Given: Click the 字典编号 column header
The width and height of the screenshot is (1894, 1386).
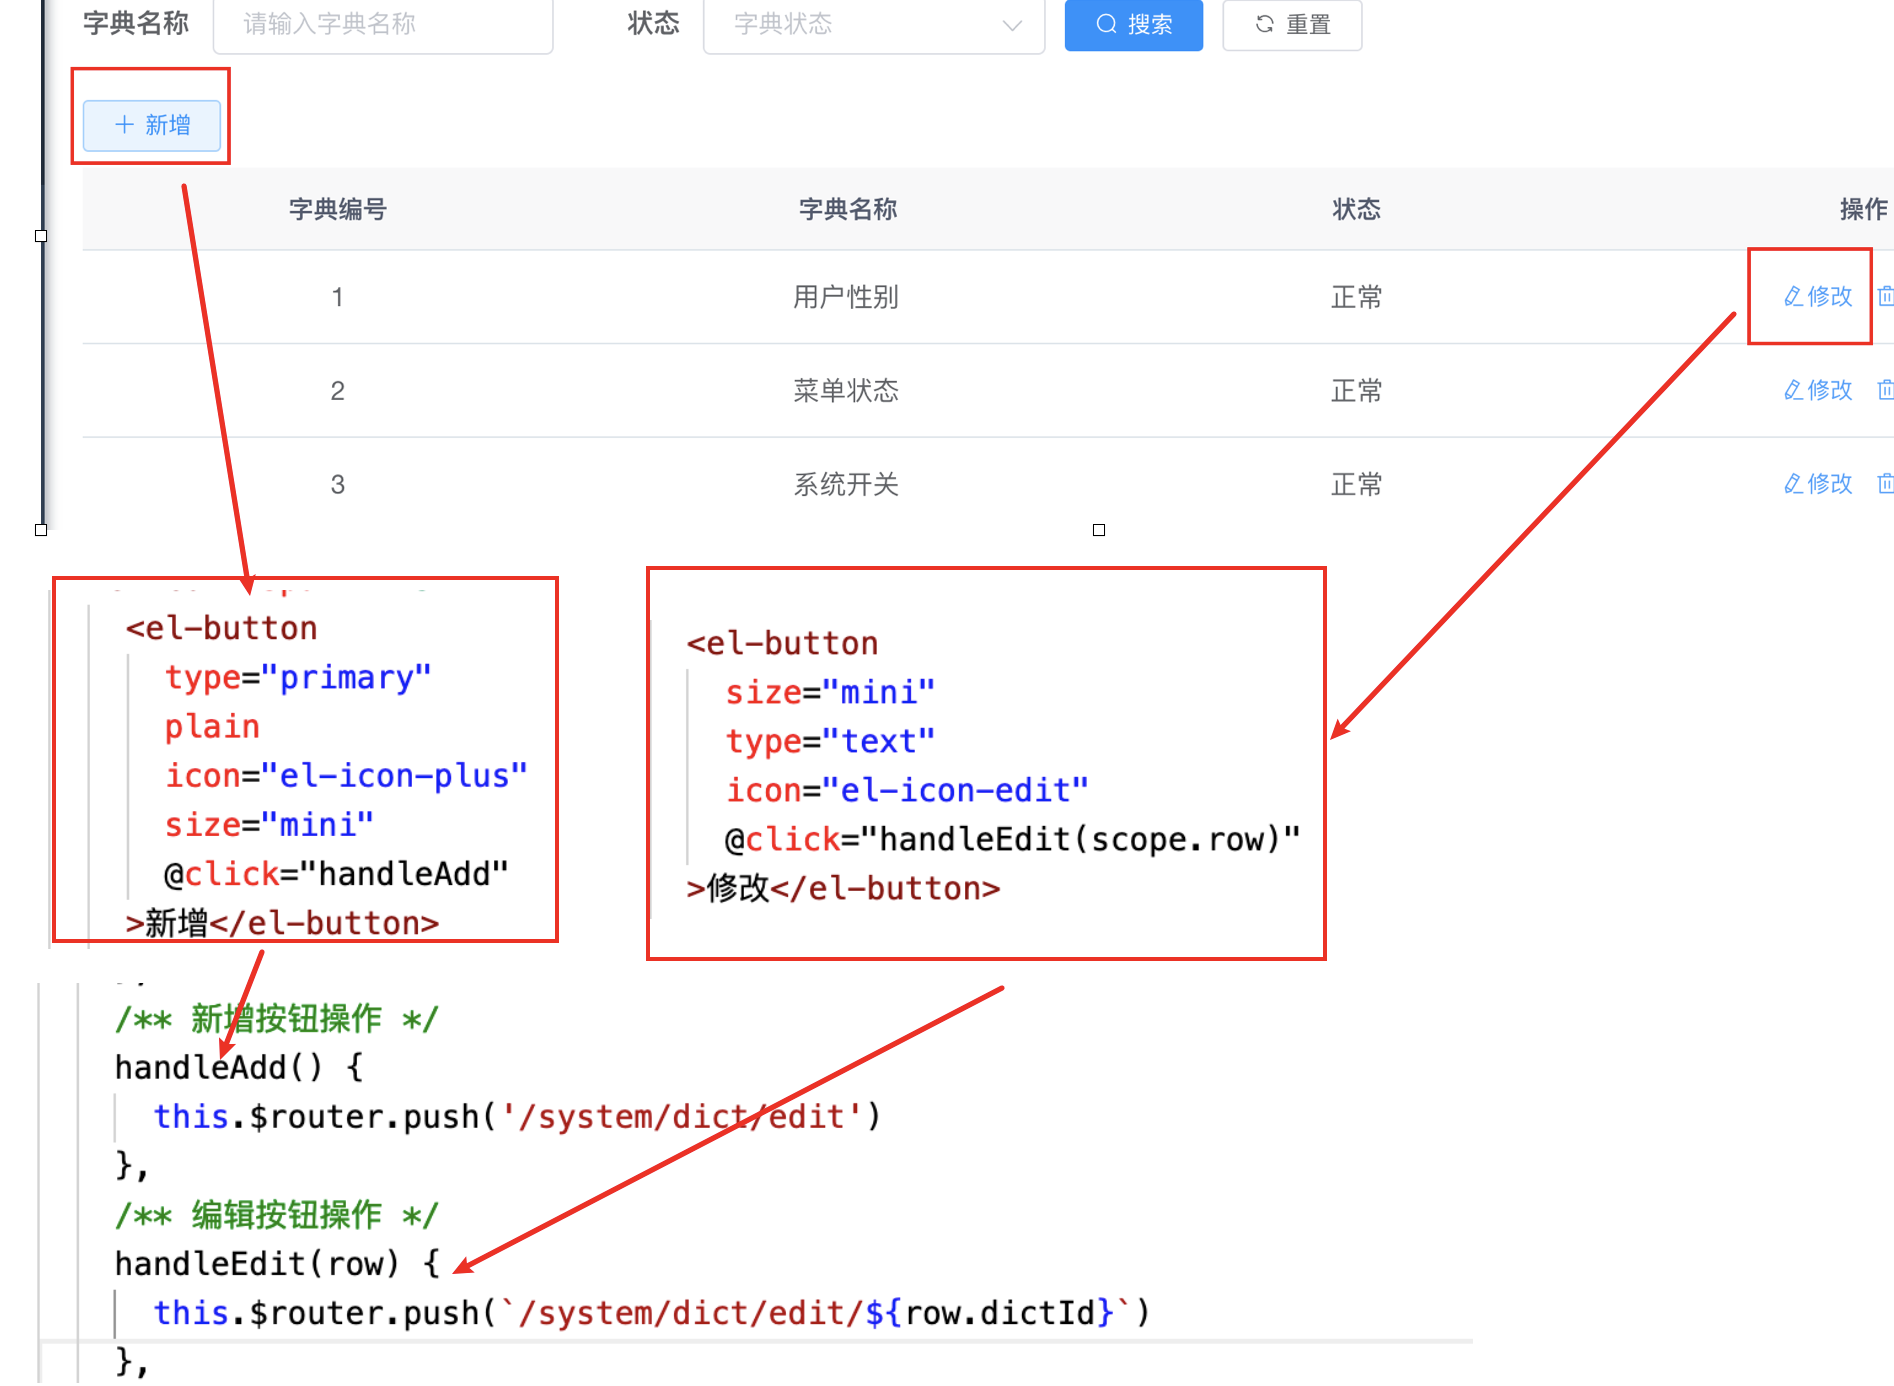Looking at the screenshot, I should (338, 209).
